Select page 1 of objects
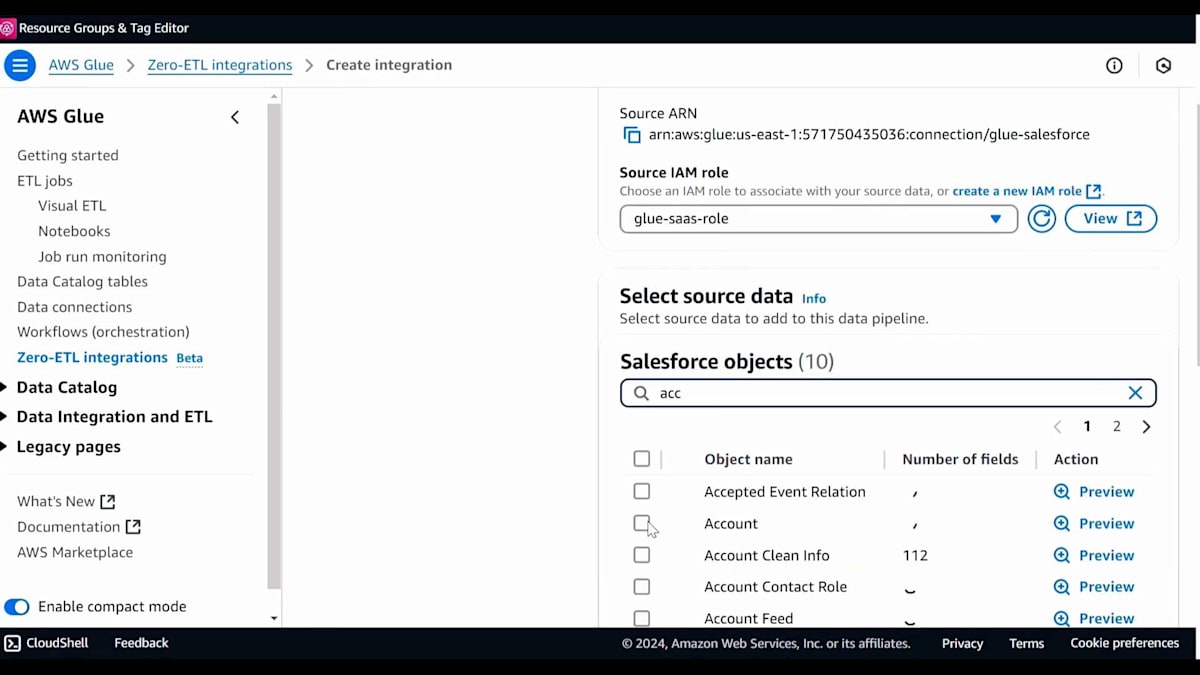Viewport: 1200px width, 675px height. coord(1087,427)
